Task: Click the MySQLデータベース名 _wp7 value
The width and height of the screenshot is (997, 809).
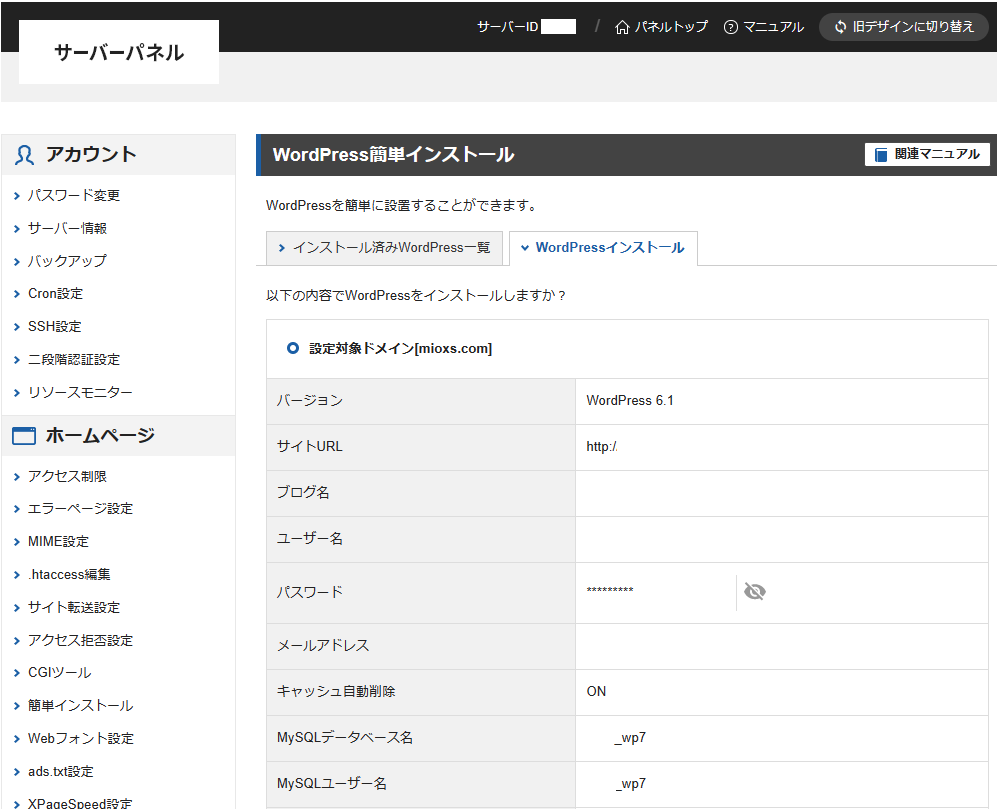Action: coord(629,738)
